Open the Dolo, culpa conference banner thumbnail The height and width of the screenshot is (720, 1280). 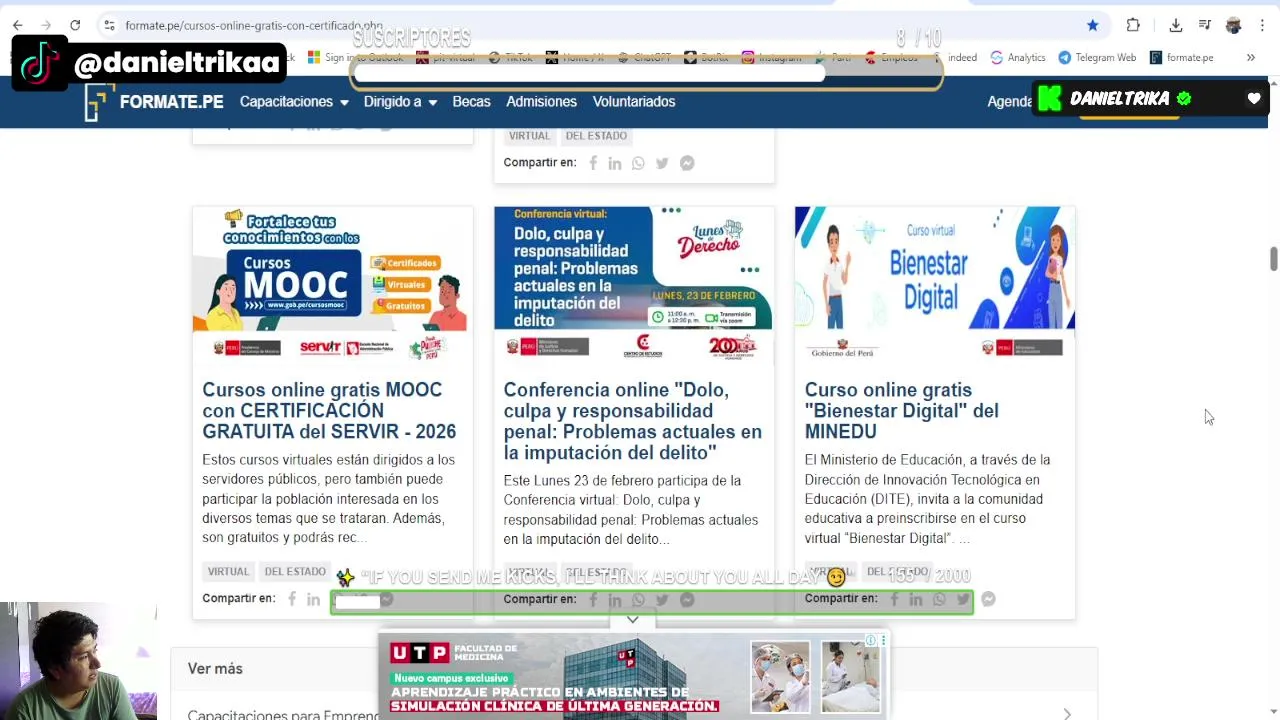(634, 284)
